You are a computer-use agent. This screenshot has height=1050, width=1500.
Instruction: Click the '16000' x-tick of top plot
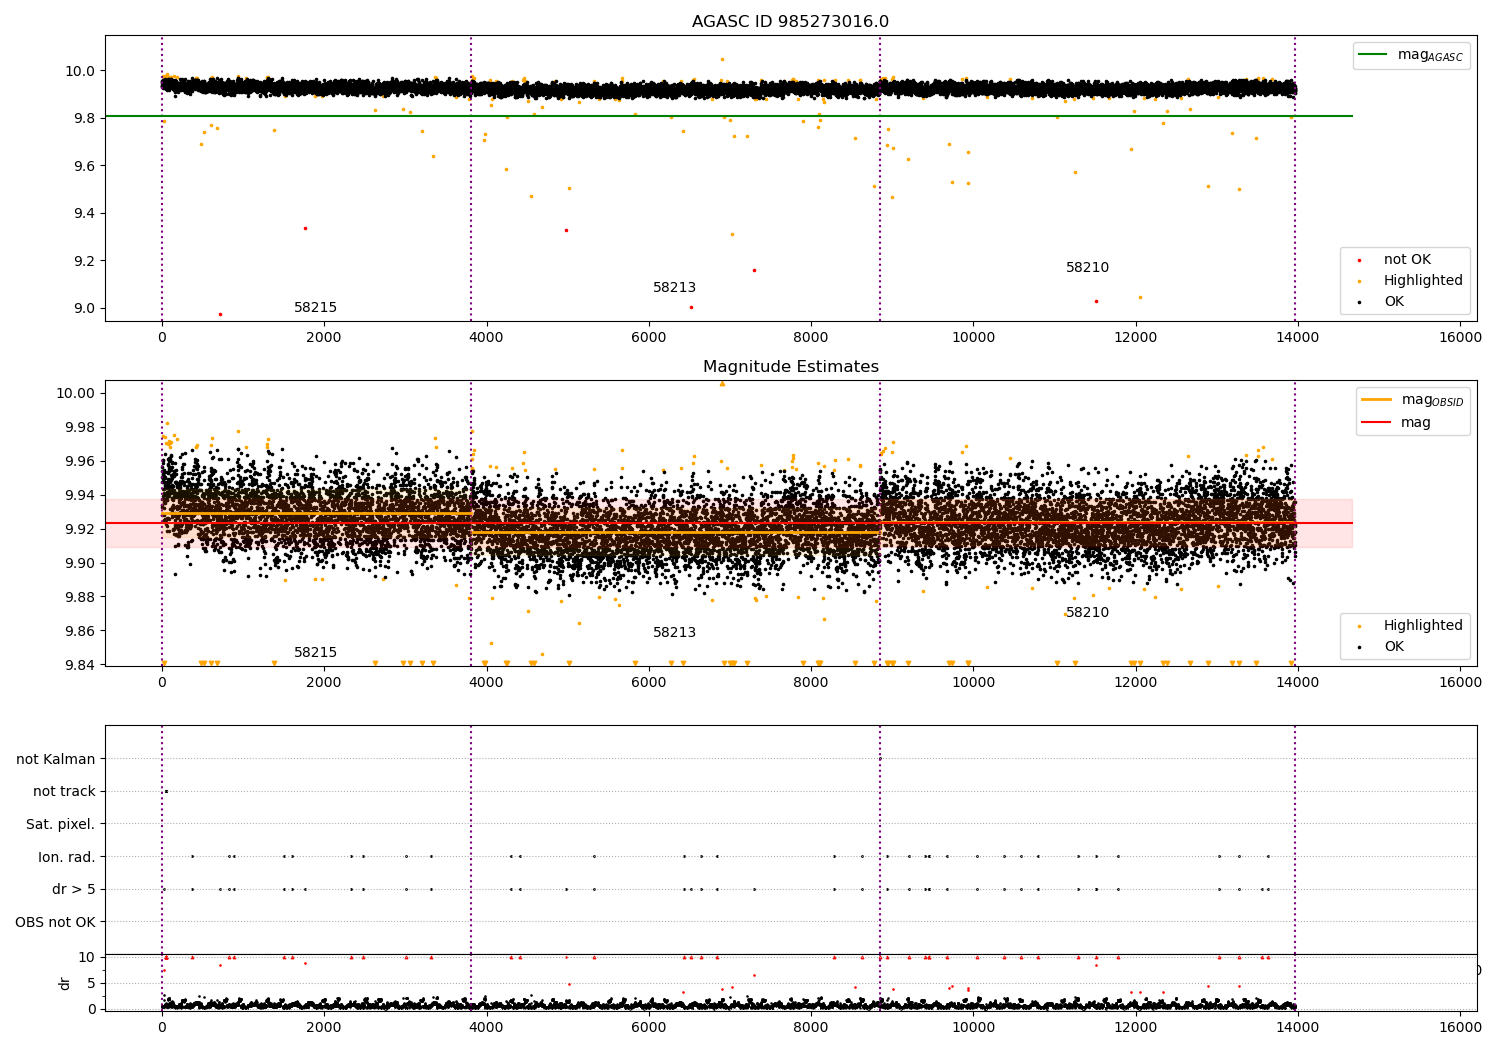click(1460, 337)
